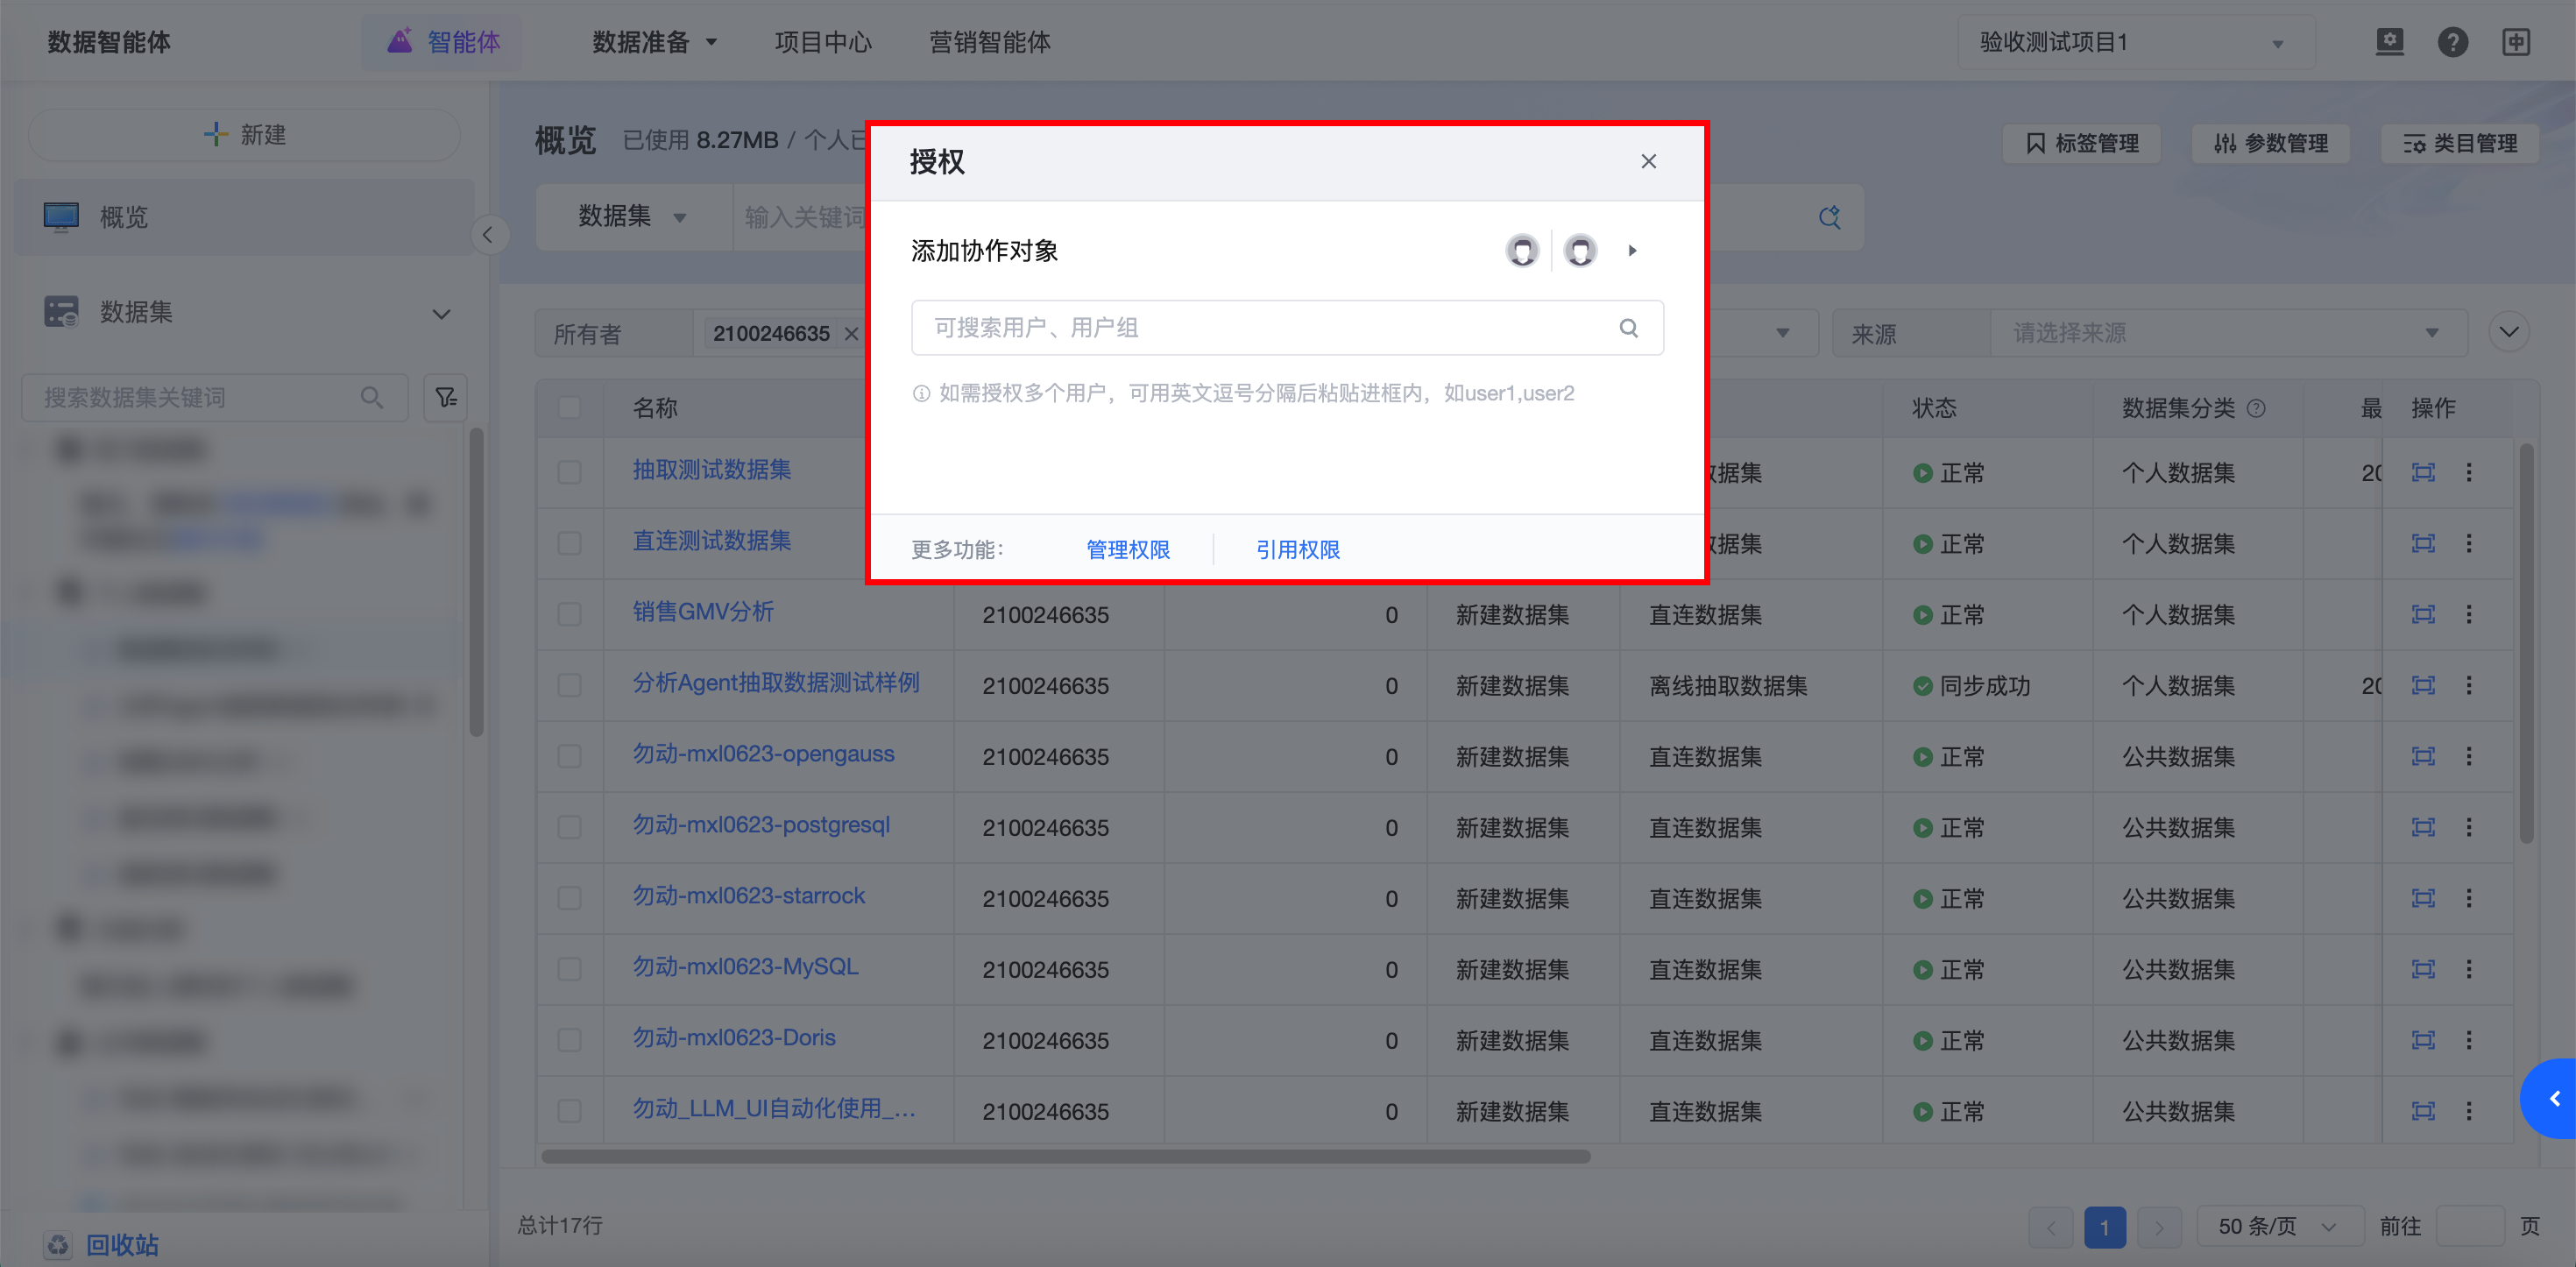Expand the 数据集 sidebar section chevron

[441, 313]
